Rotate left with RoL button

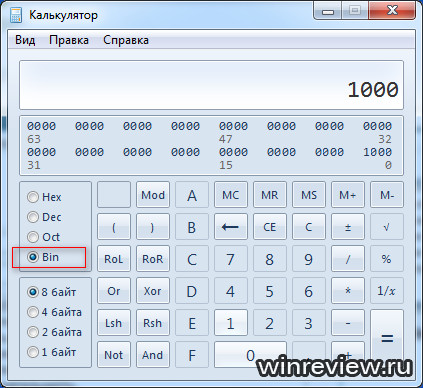(114, 259)
